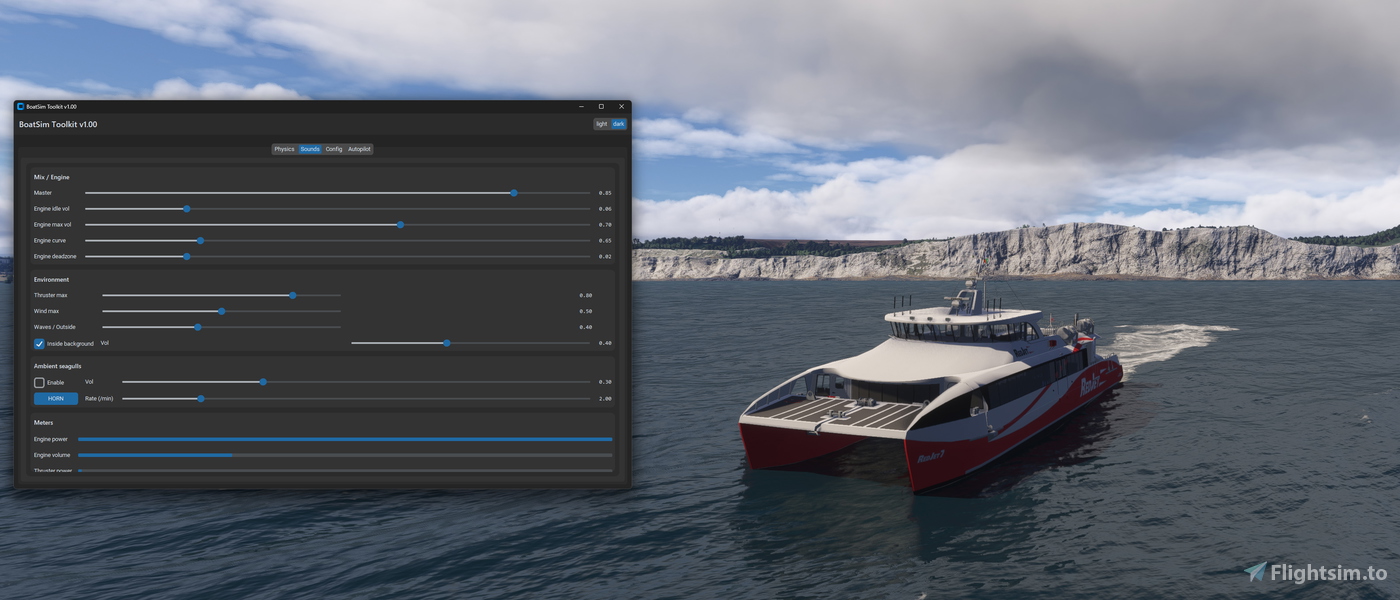1400x600 pixels.
Task: Open the Config tab
Action: tap(333, 148)
